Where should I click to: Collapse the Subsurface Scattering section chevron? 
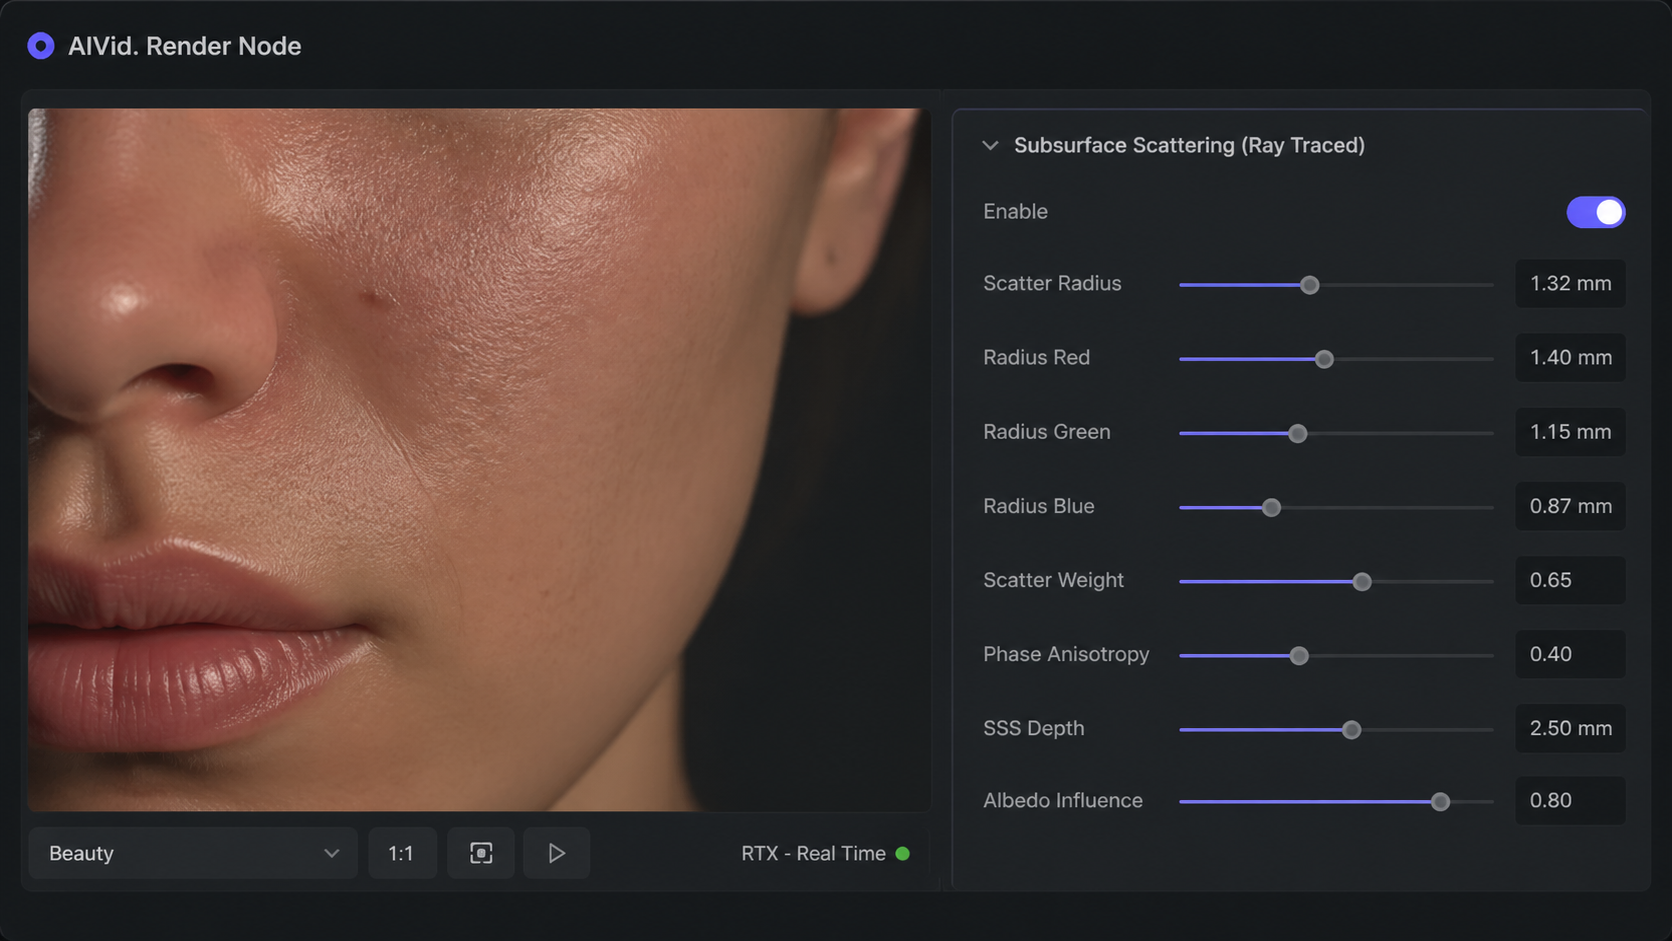990,145
